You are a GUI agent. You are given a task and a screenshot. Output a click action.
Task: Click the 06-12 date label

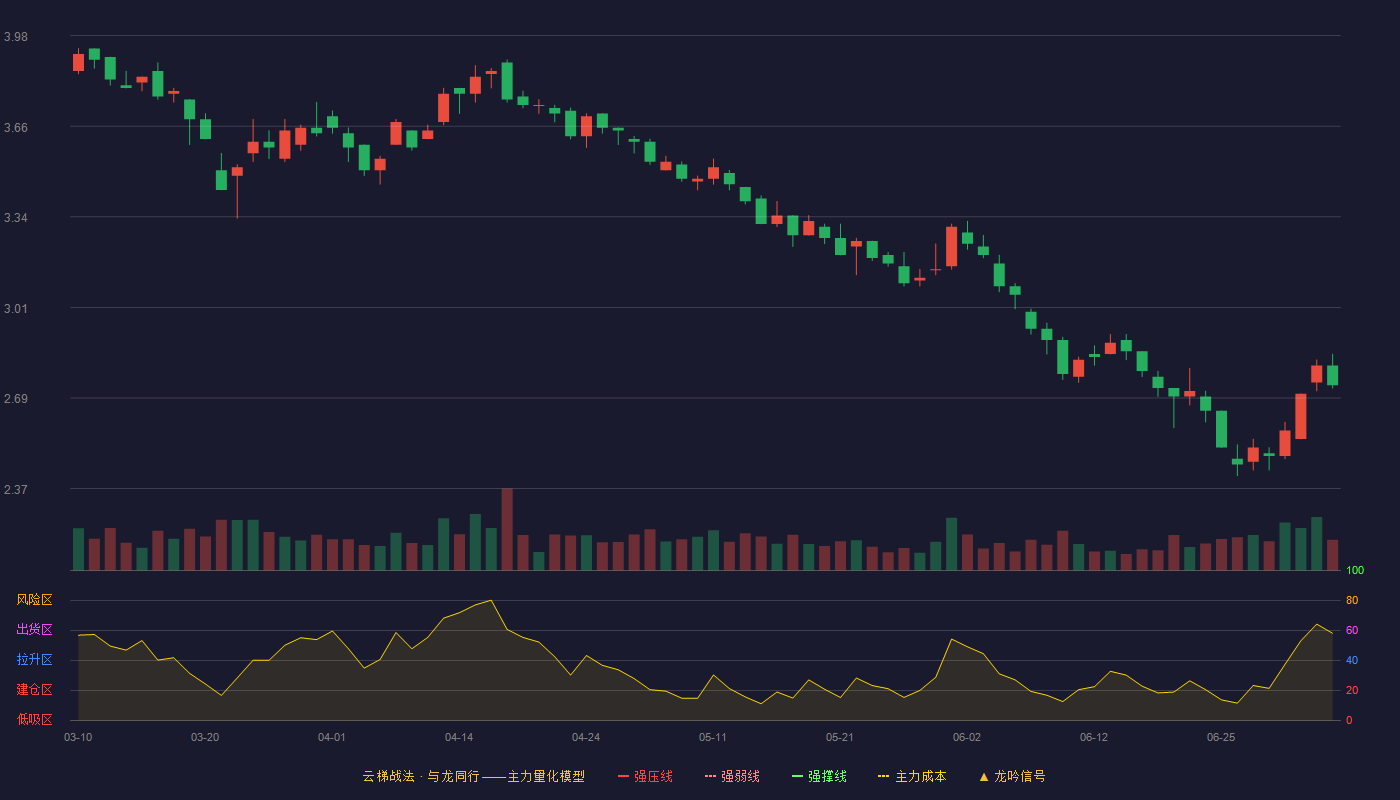[x=1094, y=737]
